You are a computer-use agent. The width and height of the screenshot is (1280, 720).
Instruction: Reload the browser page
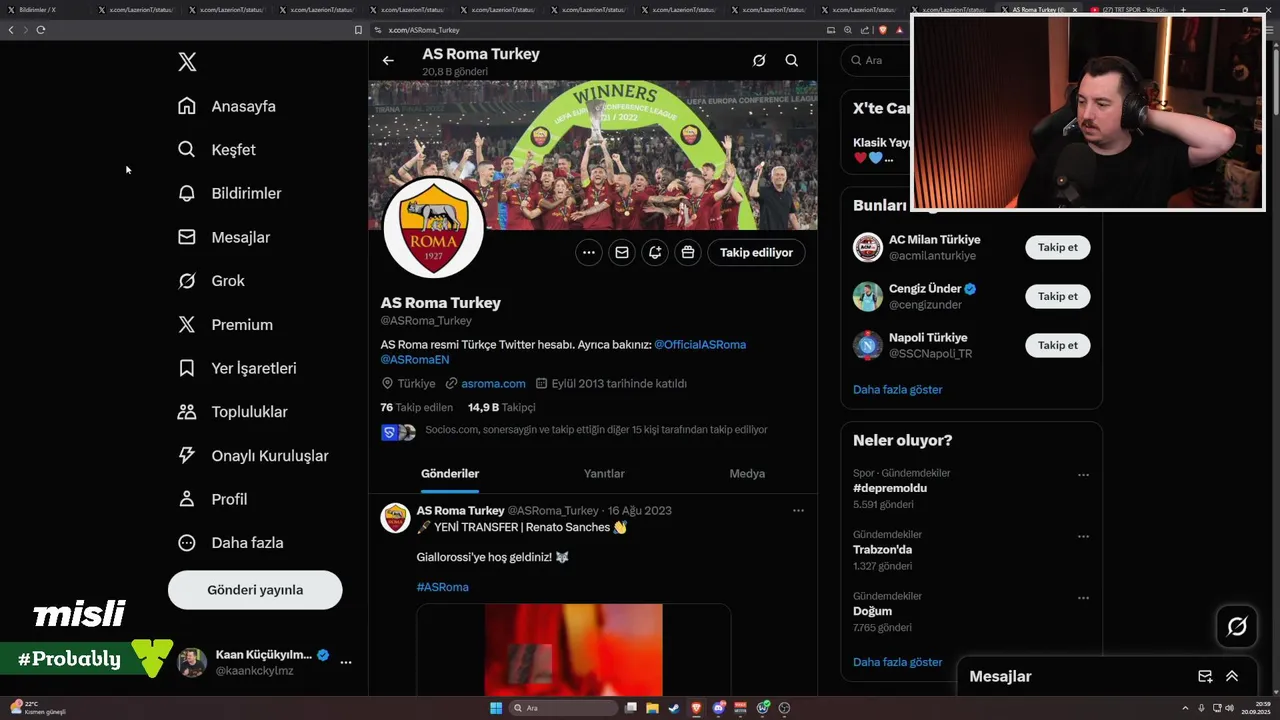(40, 30)
